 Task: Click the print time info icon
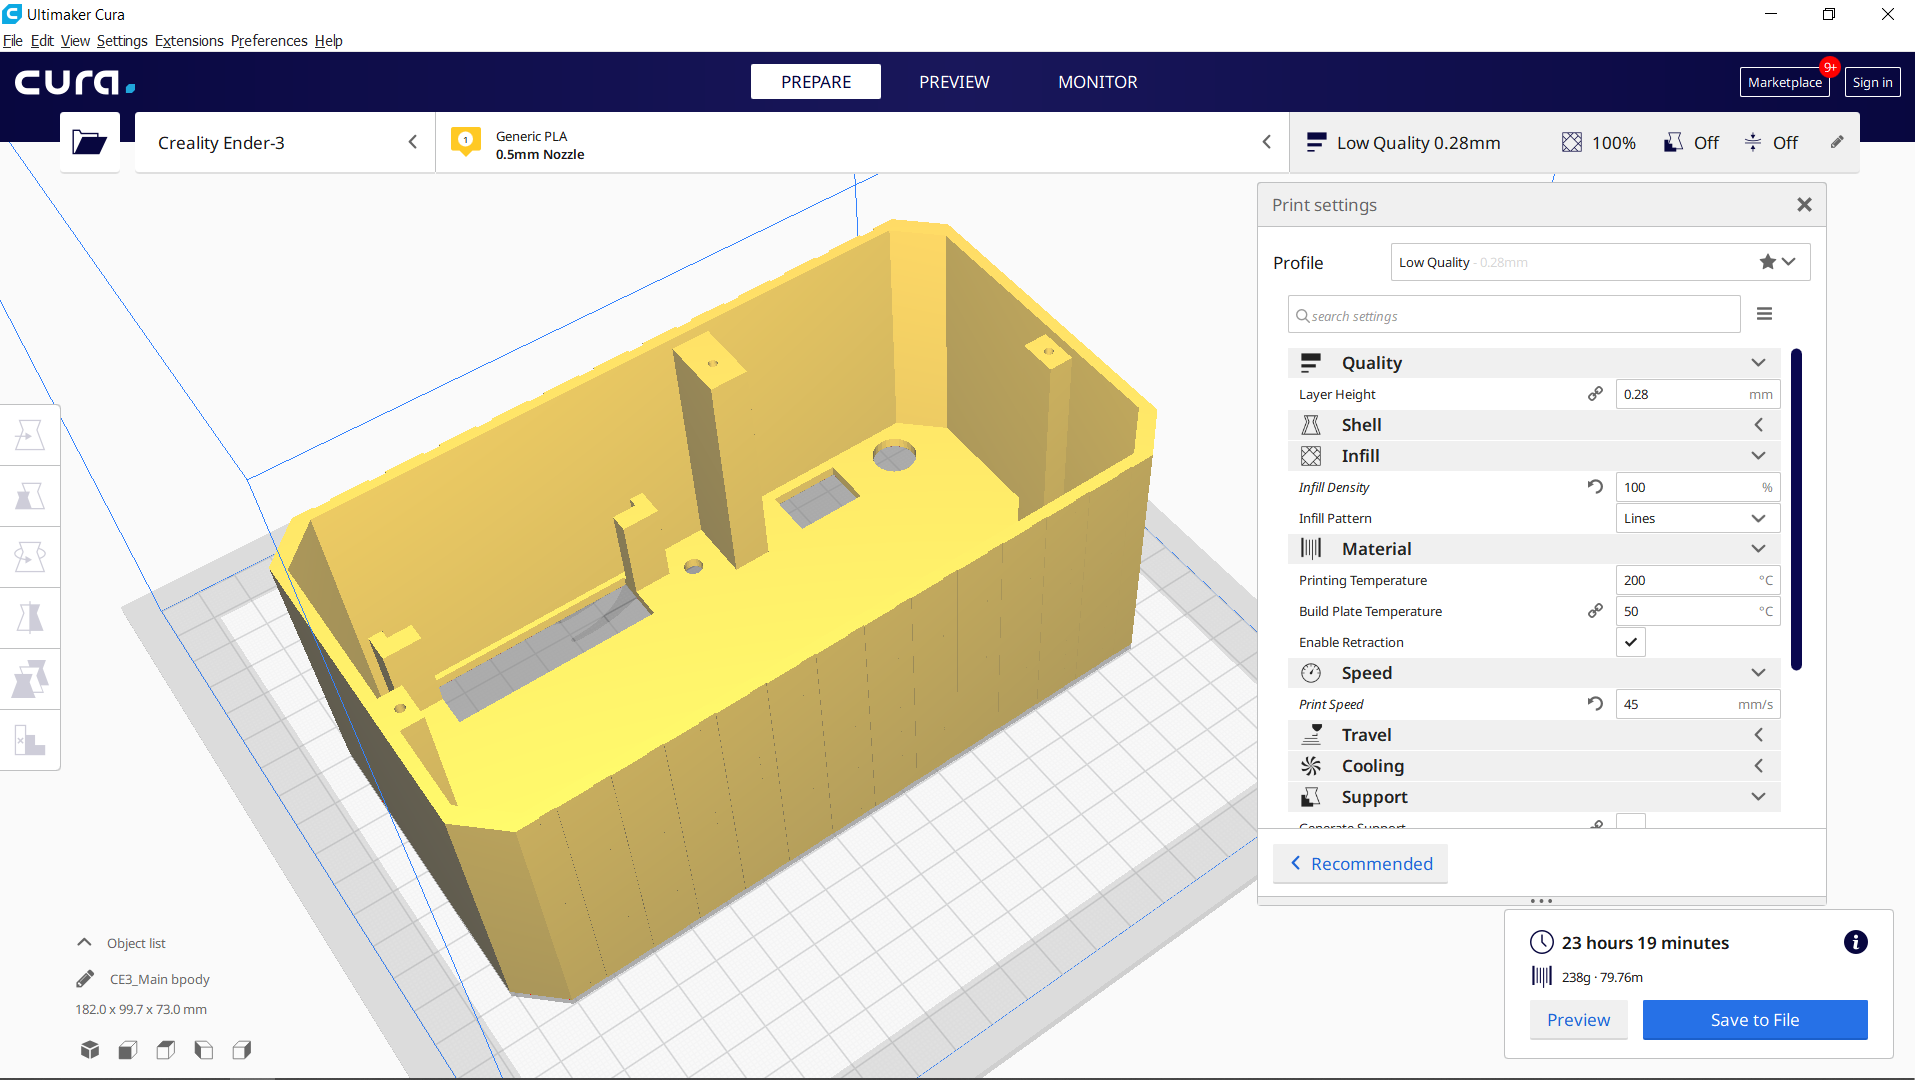point(1855,942)
